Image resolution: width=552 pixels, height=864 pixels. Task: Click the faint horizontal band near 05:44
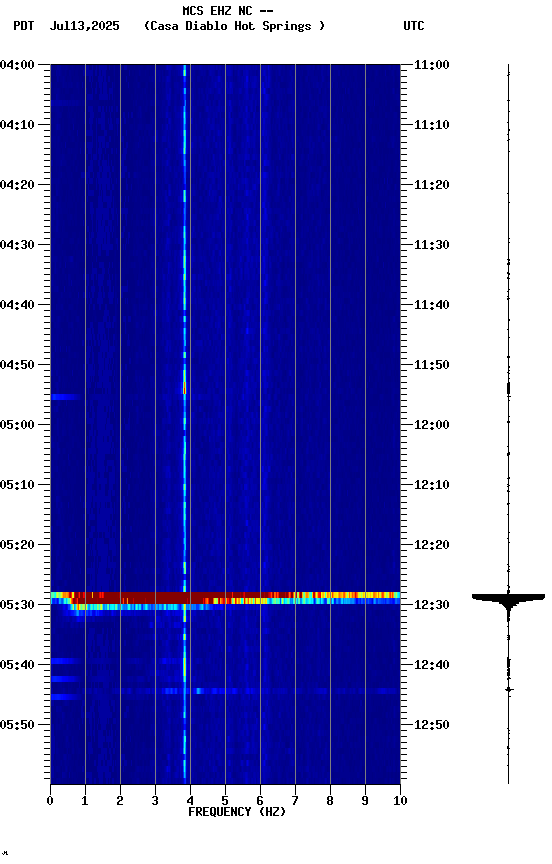[x=225, y=691]
